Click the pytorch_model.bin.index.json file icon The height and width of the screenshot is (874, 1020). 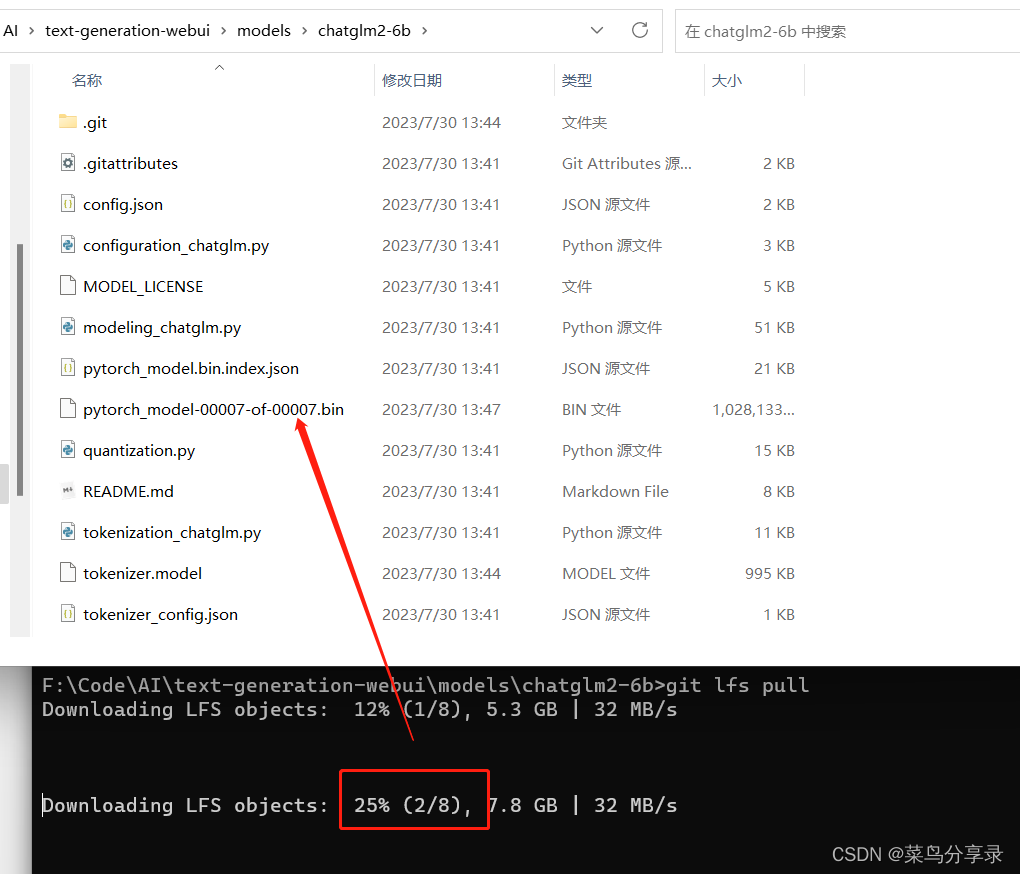(x=68, y=367)
